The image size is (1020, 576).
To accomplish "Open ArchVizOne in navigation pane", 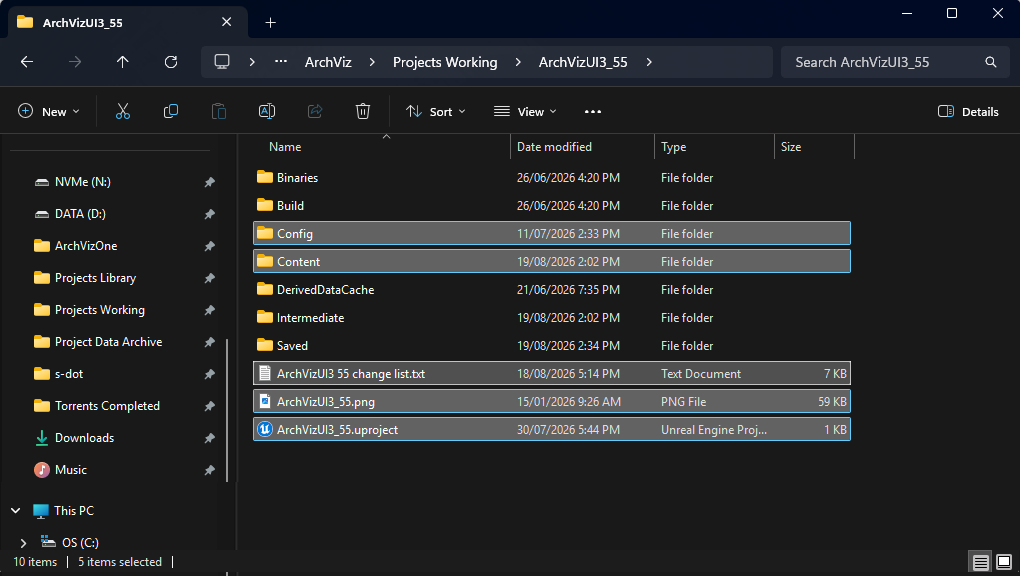I will tap(86, 246).
